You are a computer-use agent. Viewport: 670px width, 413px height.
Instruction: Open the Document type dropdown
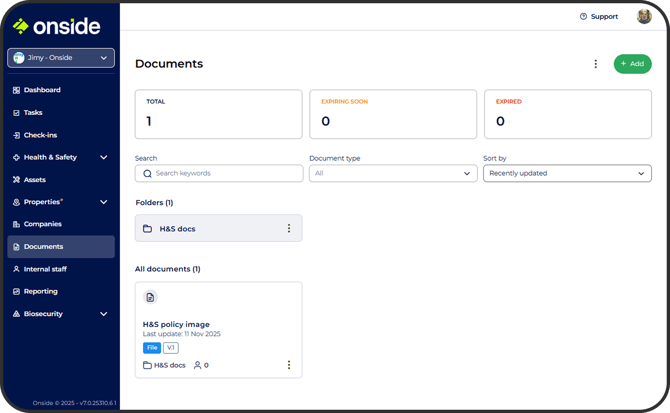click(393, 173)
